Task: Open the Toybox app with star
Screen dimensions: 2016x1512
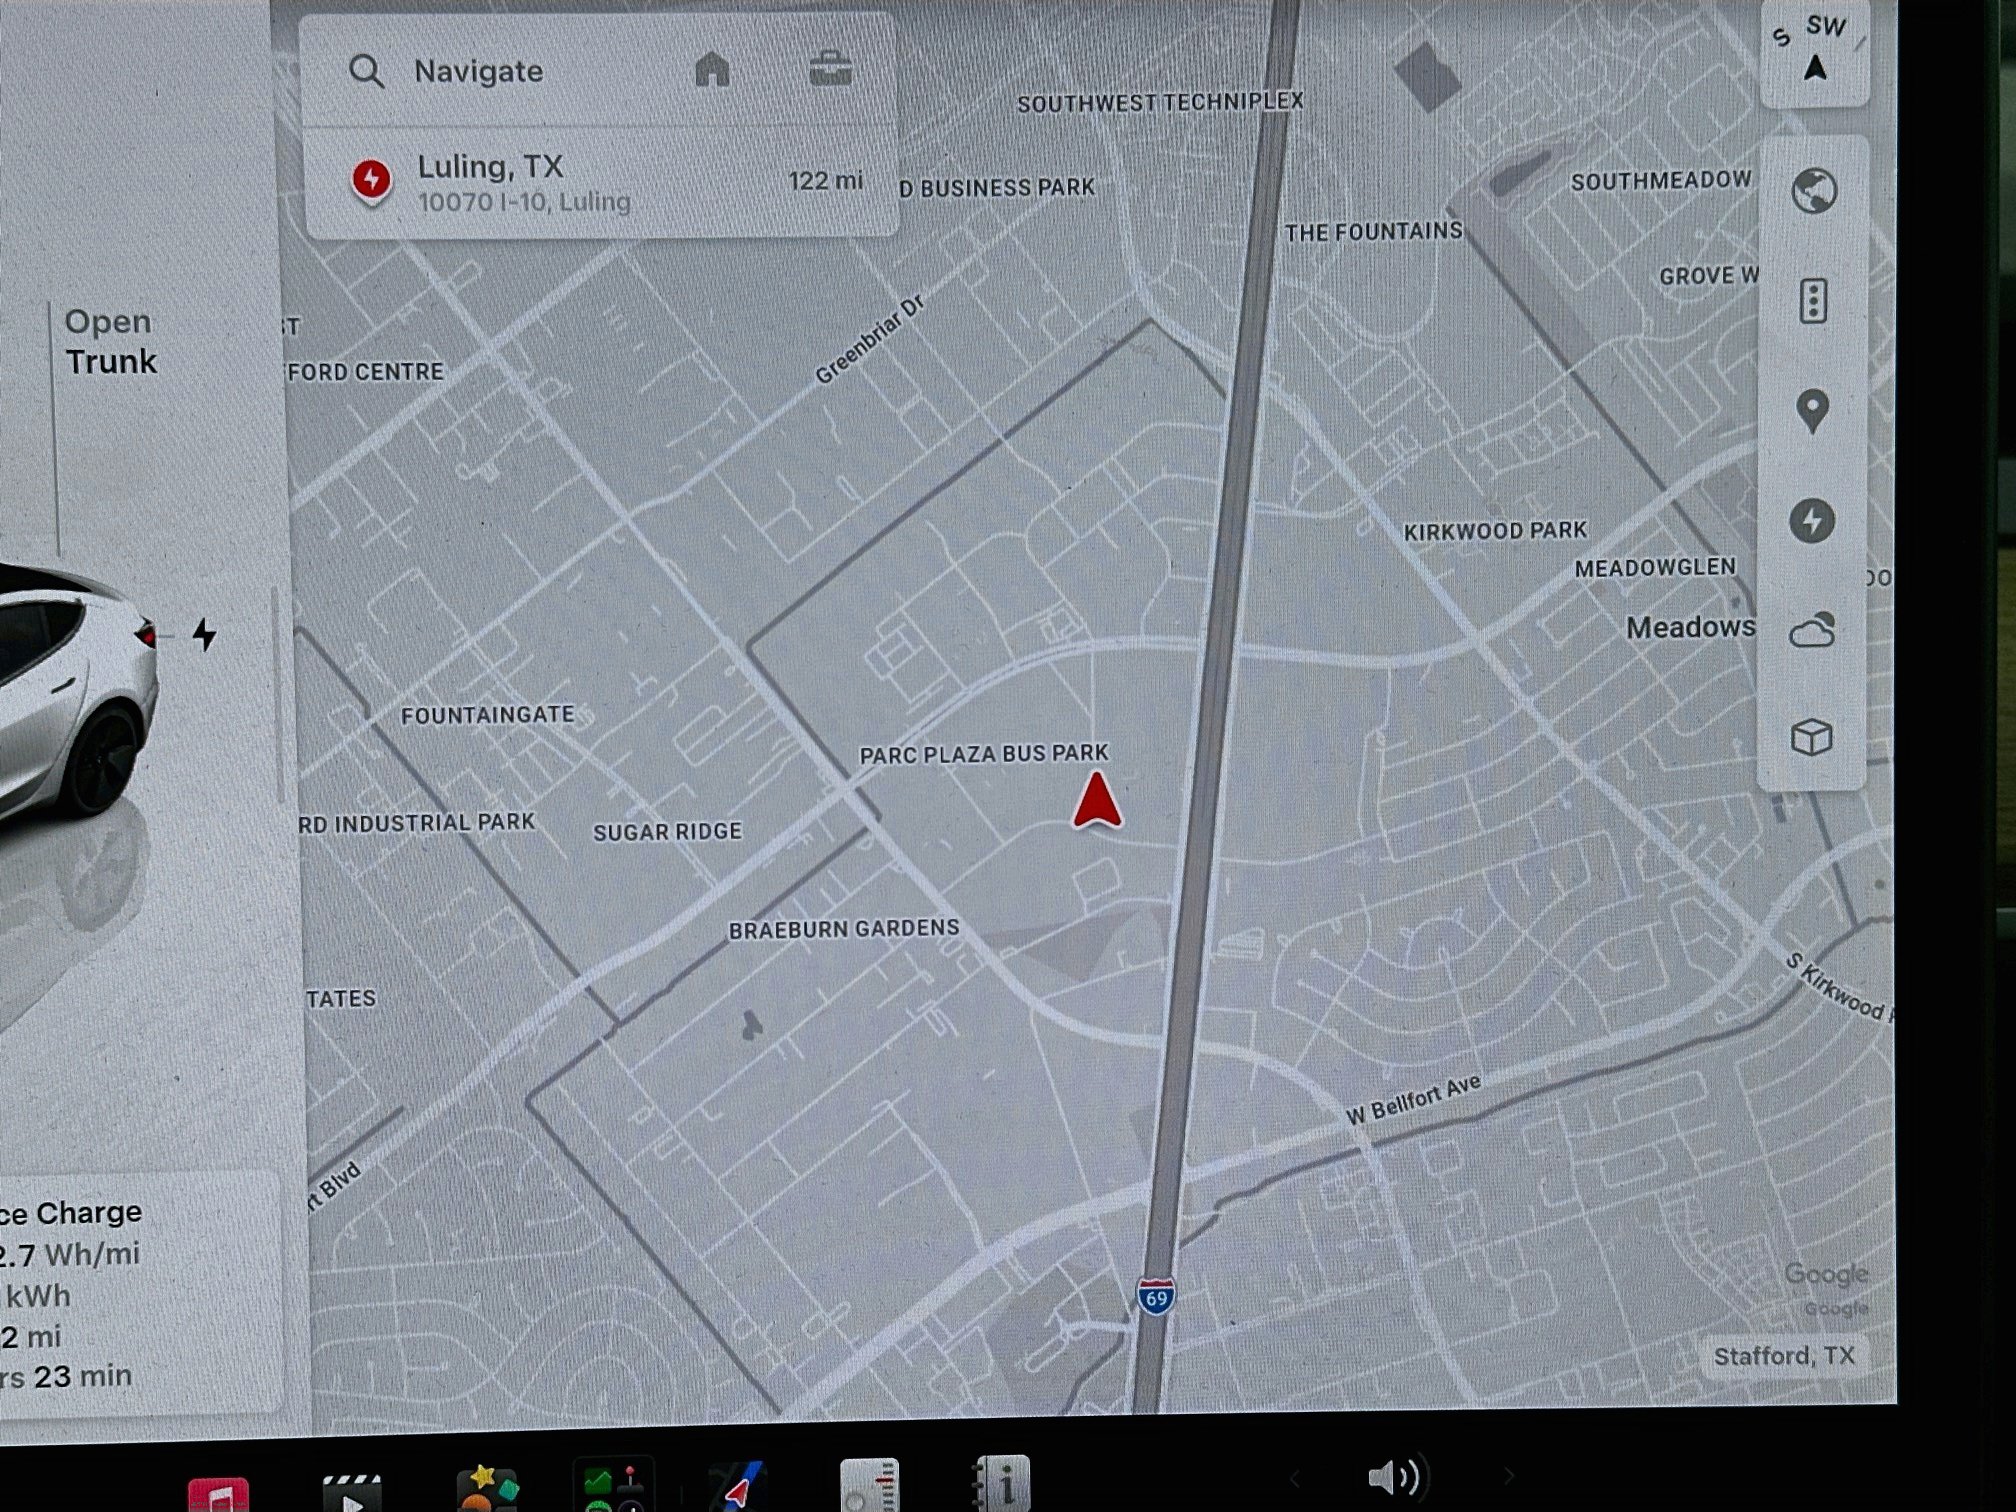Action: tap(487, 1490)
